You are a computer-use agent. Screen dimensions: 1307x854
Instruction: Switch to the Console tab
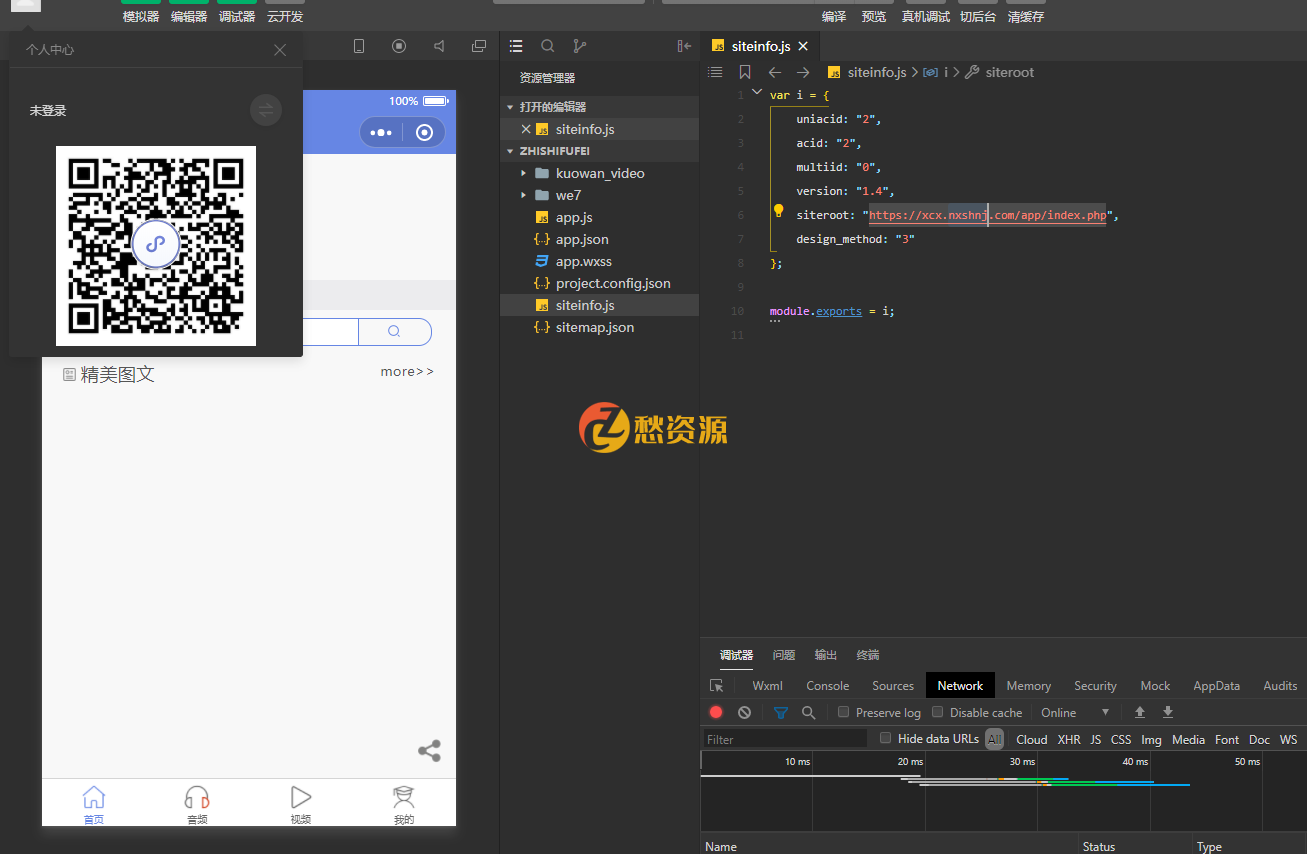(827, 686)
